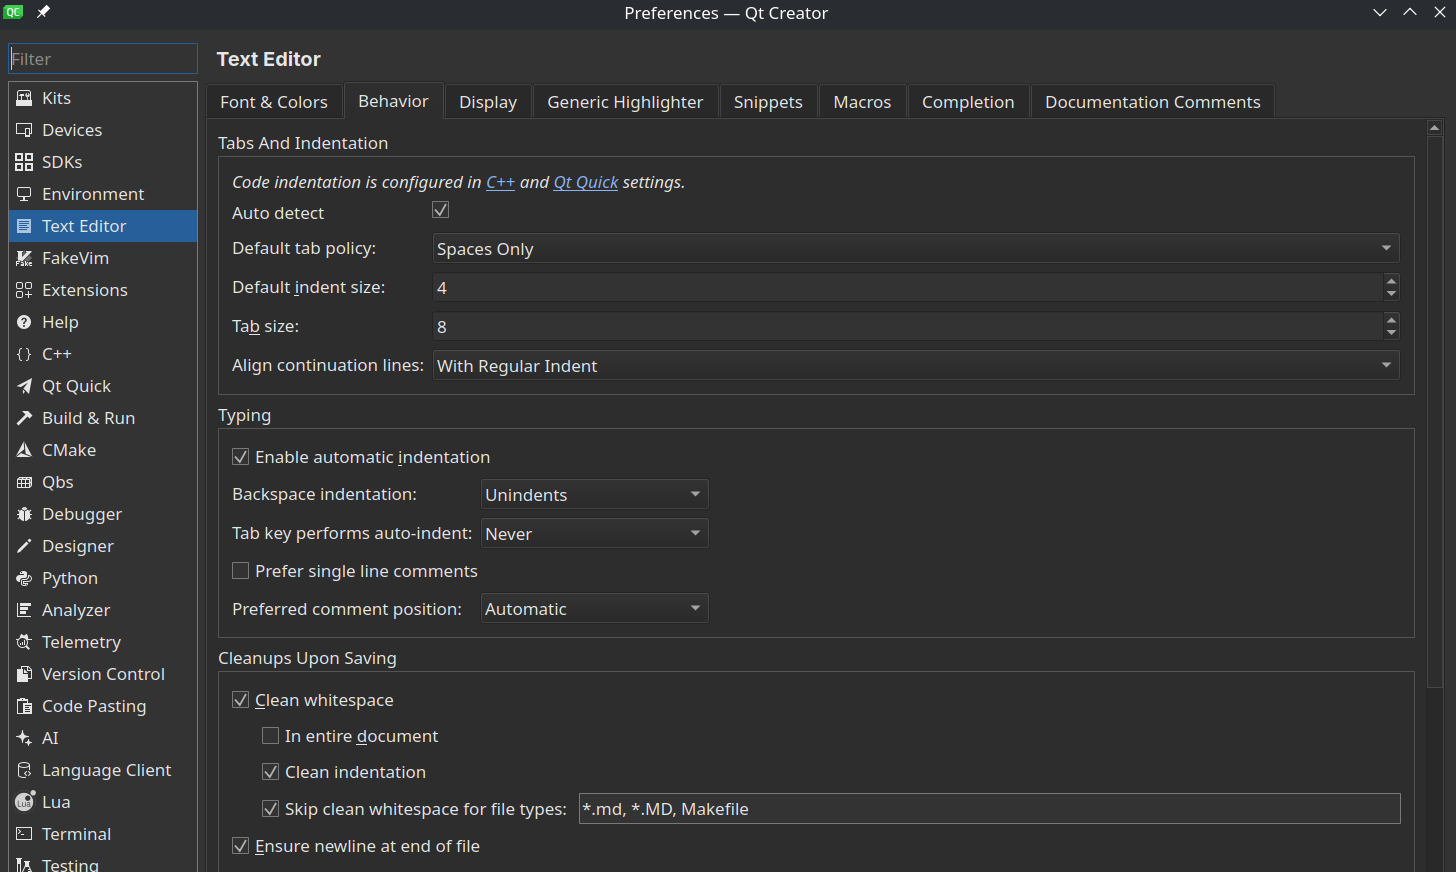Select the FakeVim sidebar icon

(24, 258)
